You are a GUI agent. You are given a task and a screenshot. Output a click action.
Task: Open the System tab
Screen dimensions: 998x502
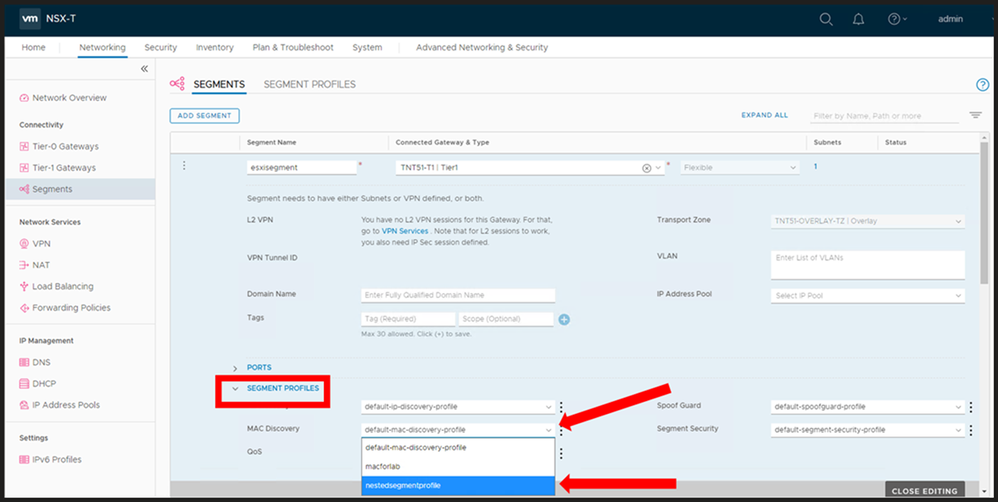pyautogui.click(x=367, y=47)
